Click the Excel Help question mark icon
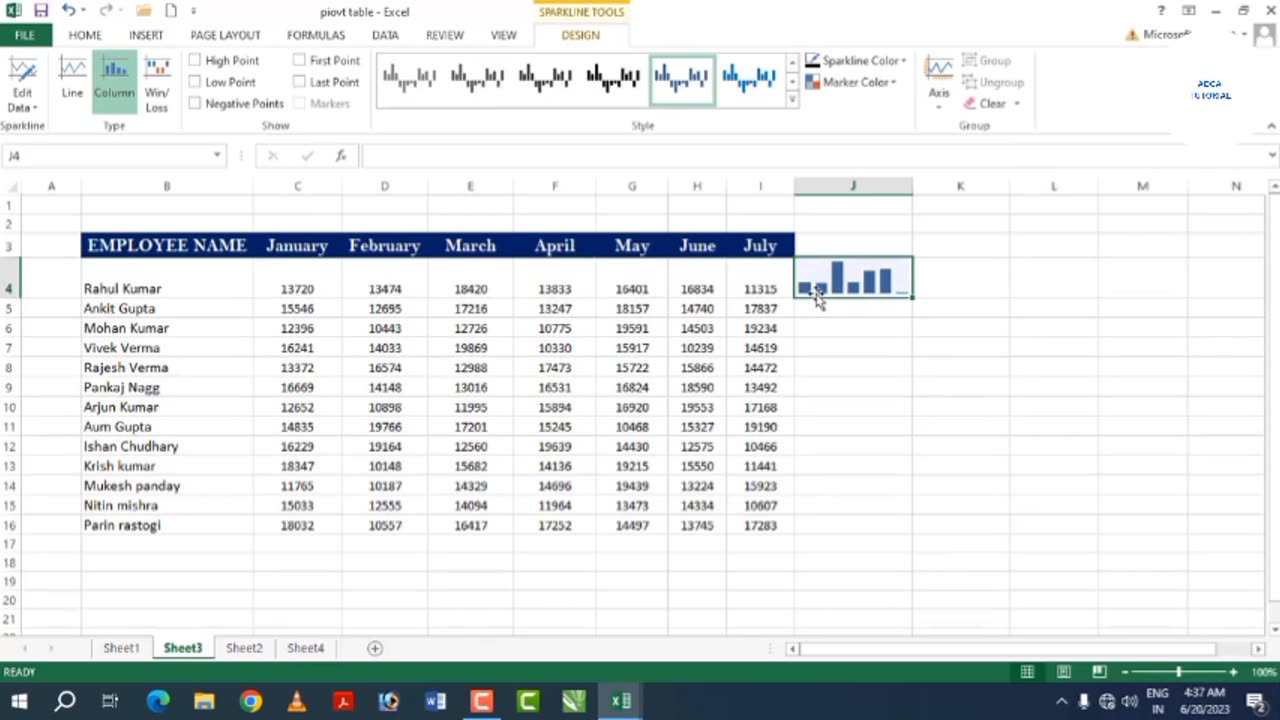 pos(1161,11)
